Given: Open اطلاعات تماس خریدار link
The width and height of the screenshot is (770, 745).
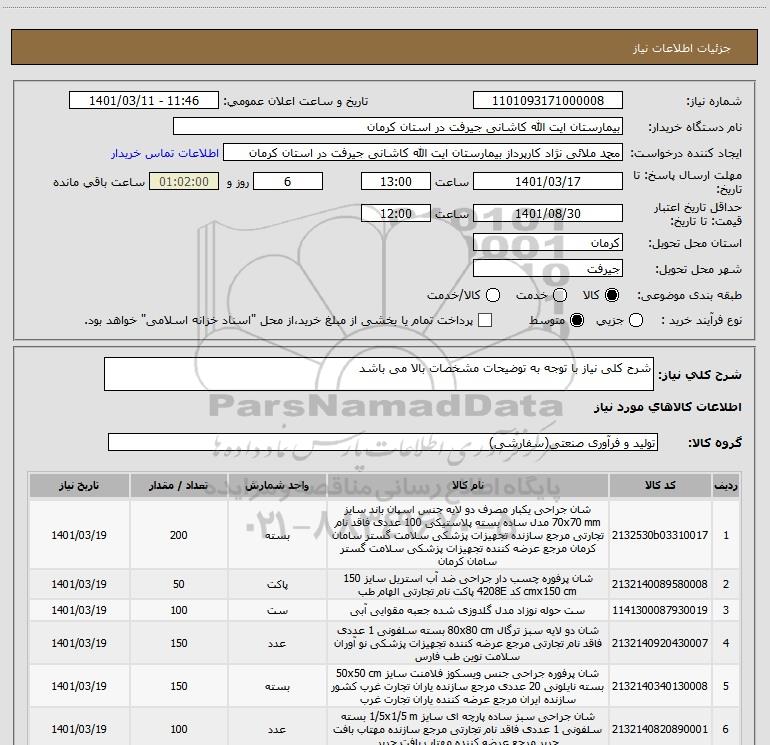Looking at the screenshot, I should pos(165,153).
